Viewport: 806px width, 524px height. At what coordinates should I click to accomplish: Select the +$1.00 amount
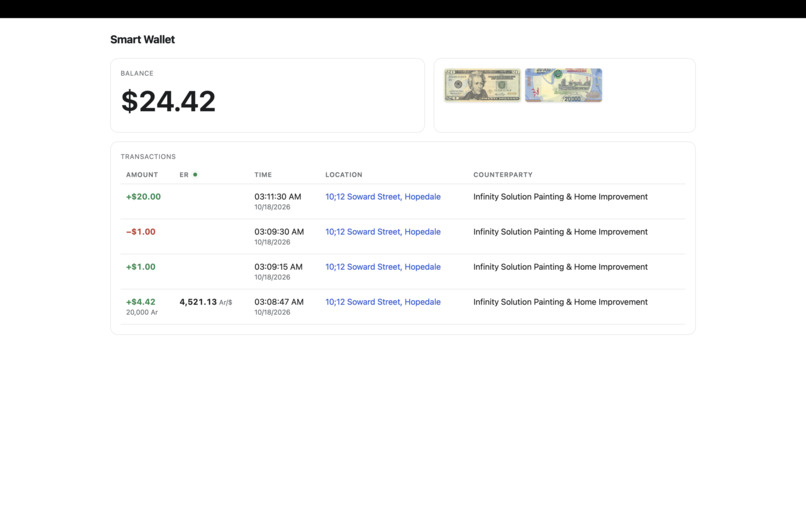coord(141,266)
